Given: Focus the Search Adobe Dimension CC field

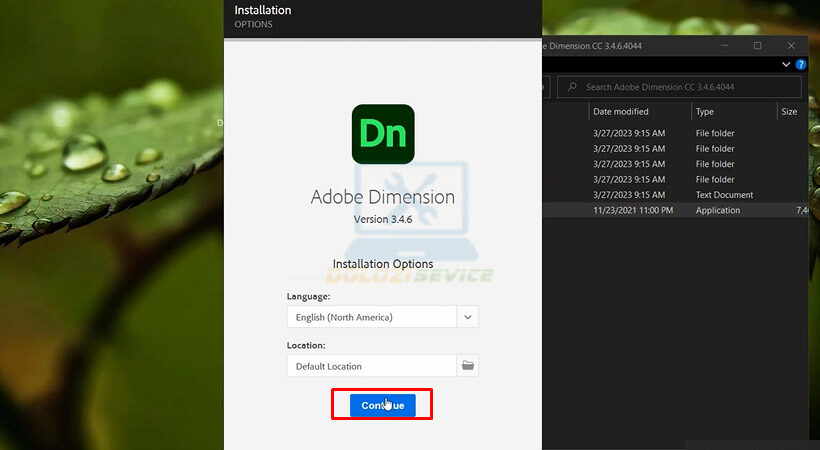Looking at the screenshot, I should 675,87.
